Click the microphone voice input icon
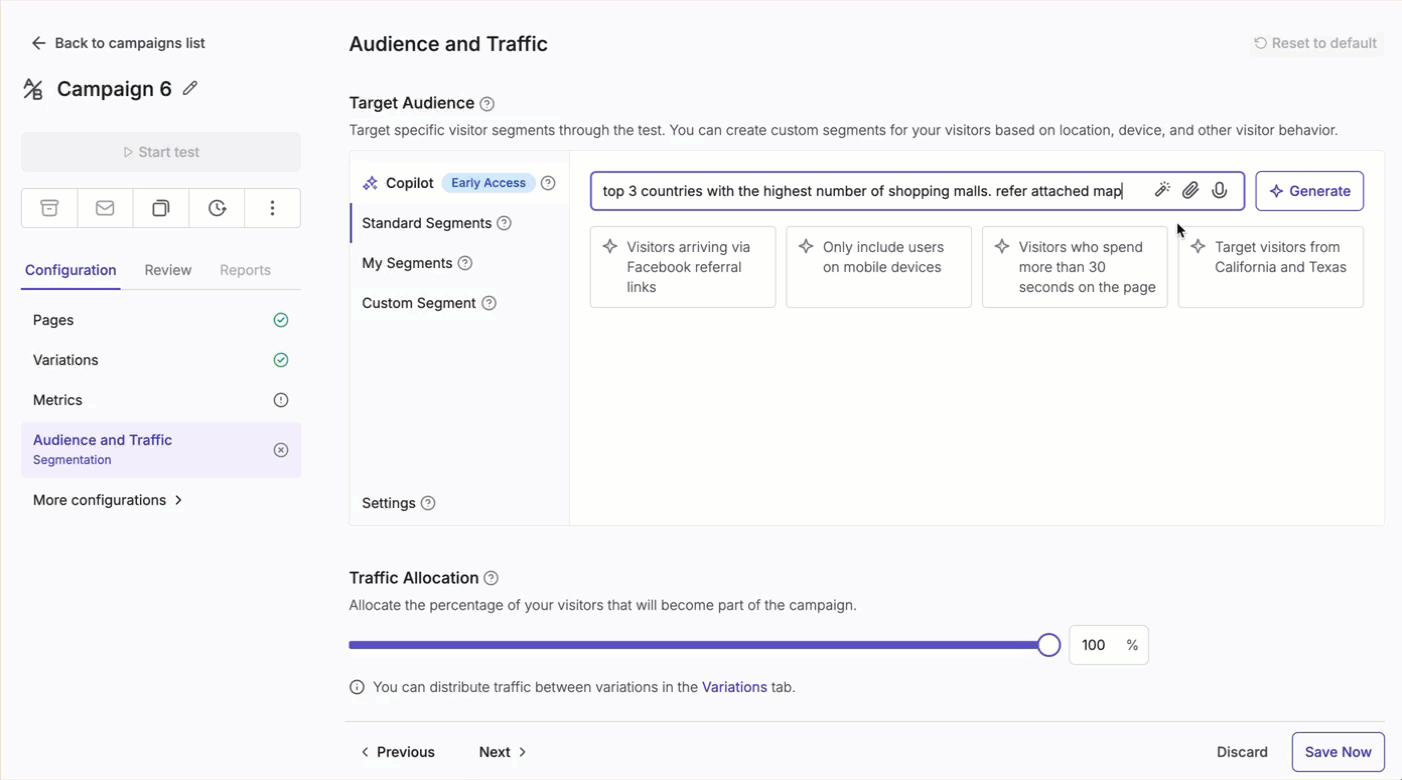The height and width of the screenshot is (780, 1402). coord(1219,190)
